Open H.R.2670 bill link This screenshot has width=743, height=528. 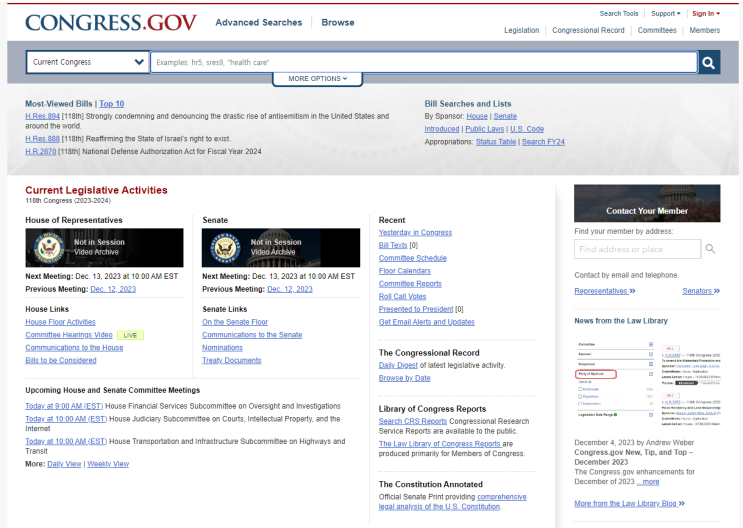(41, 152)
